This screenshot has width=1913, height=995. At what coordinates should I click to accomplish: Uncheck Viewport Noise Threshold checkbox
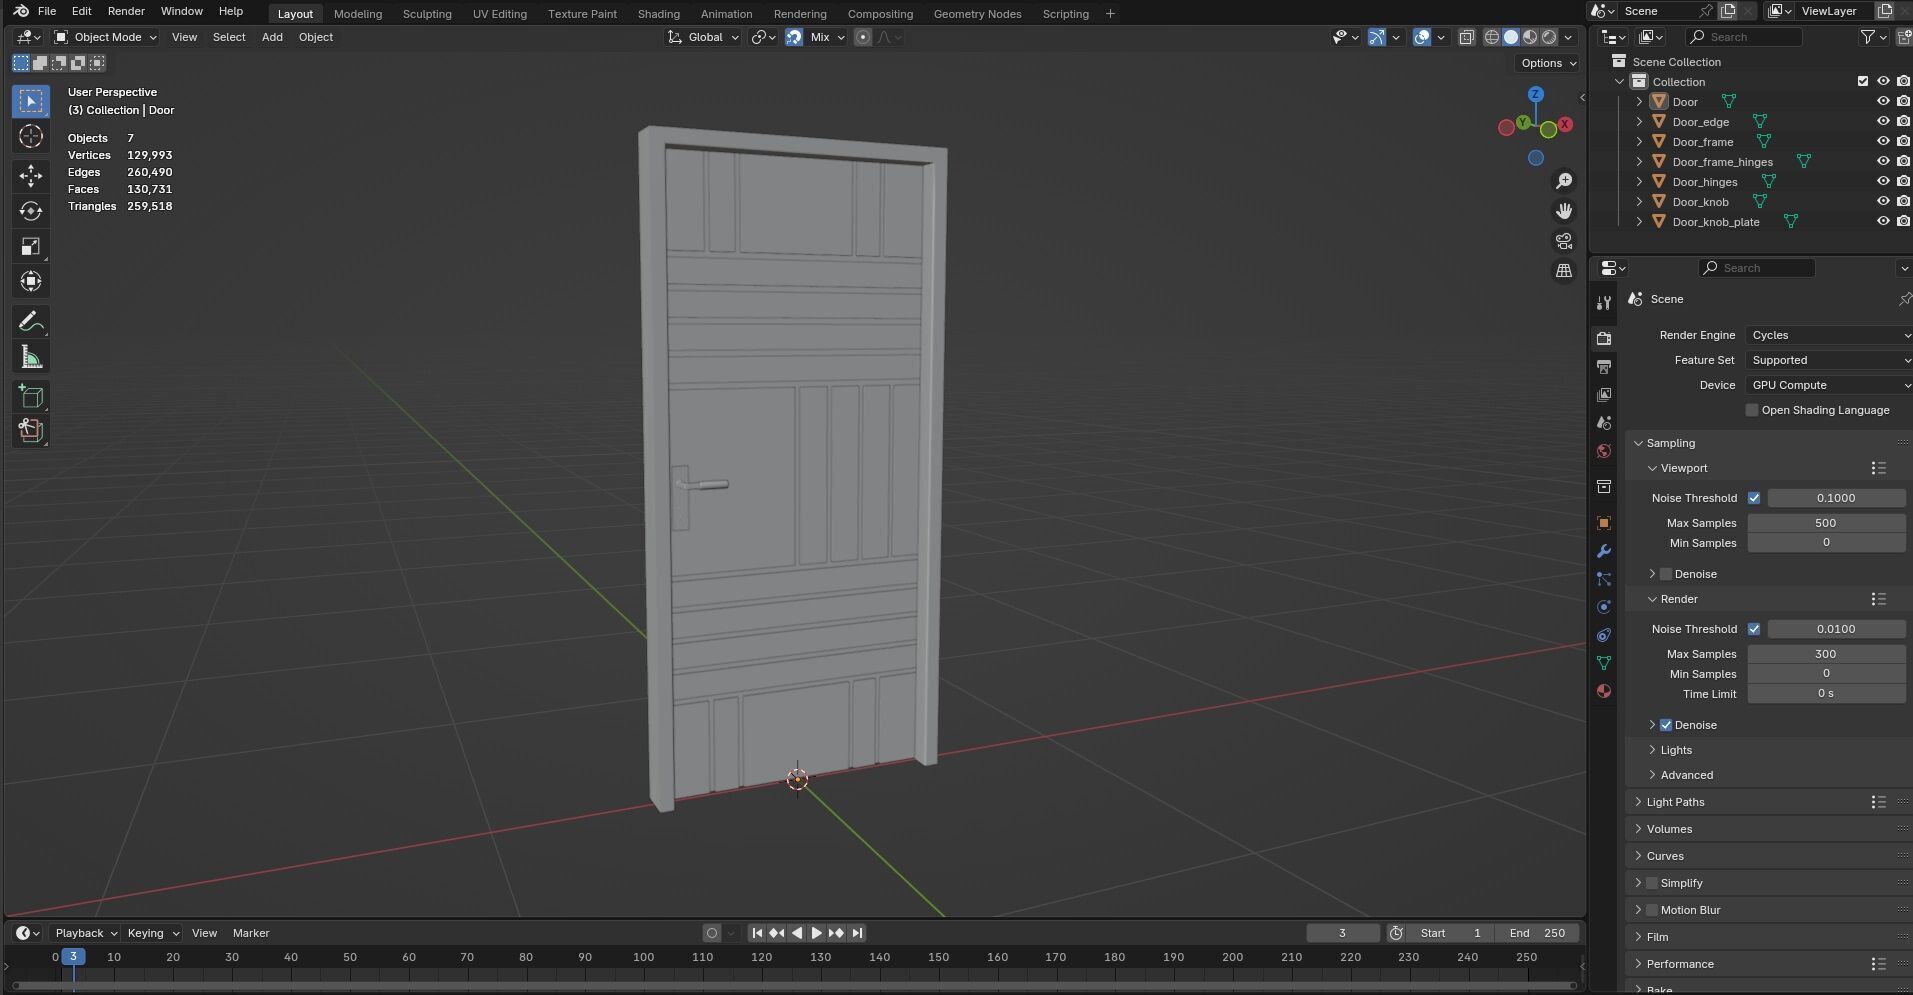tap(1754, 498)
